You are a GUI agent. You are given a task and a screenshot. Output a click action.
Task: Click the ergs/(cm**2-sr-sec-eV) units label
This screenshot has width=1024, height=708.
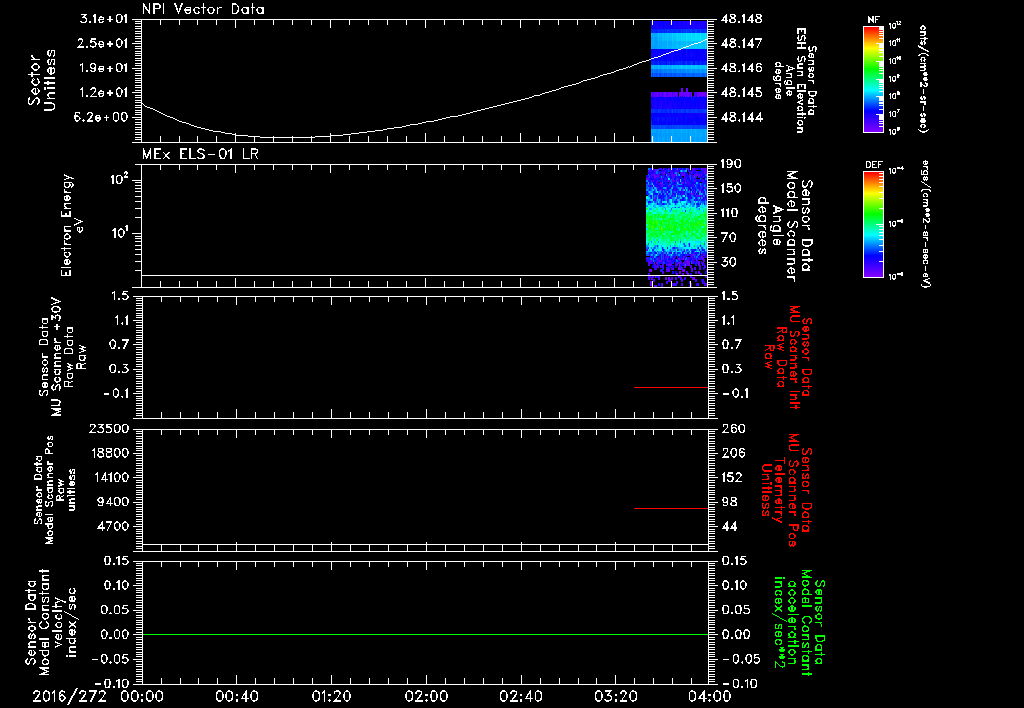pyautogui.click(x=926, y=224)
